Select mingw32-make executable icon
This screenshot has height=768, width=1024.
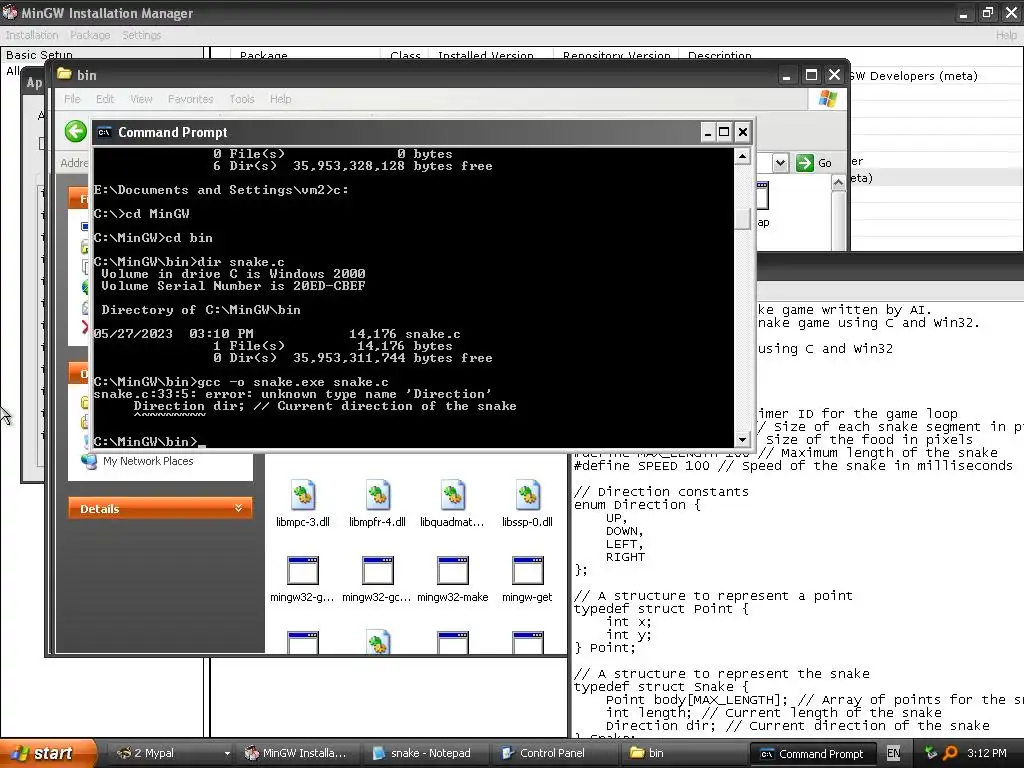(453, 571)
